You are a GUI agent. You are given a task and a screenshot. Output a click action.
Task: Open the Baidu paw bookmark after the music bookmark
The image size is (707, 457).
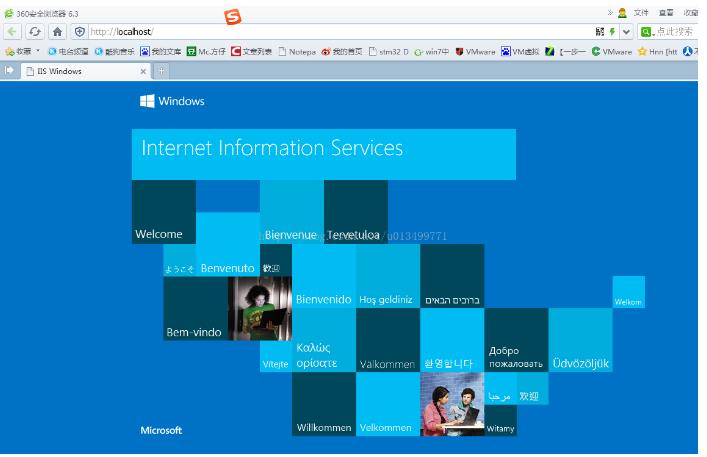pyautogui.click(x=160, y=51)
